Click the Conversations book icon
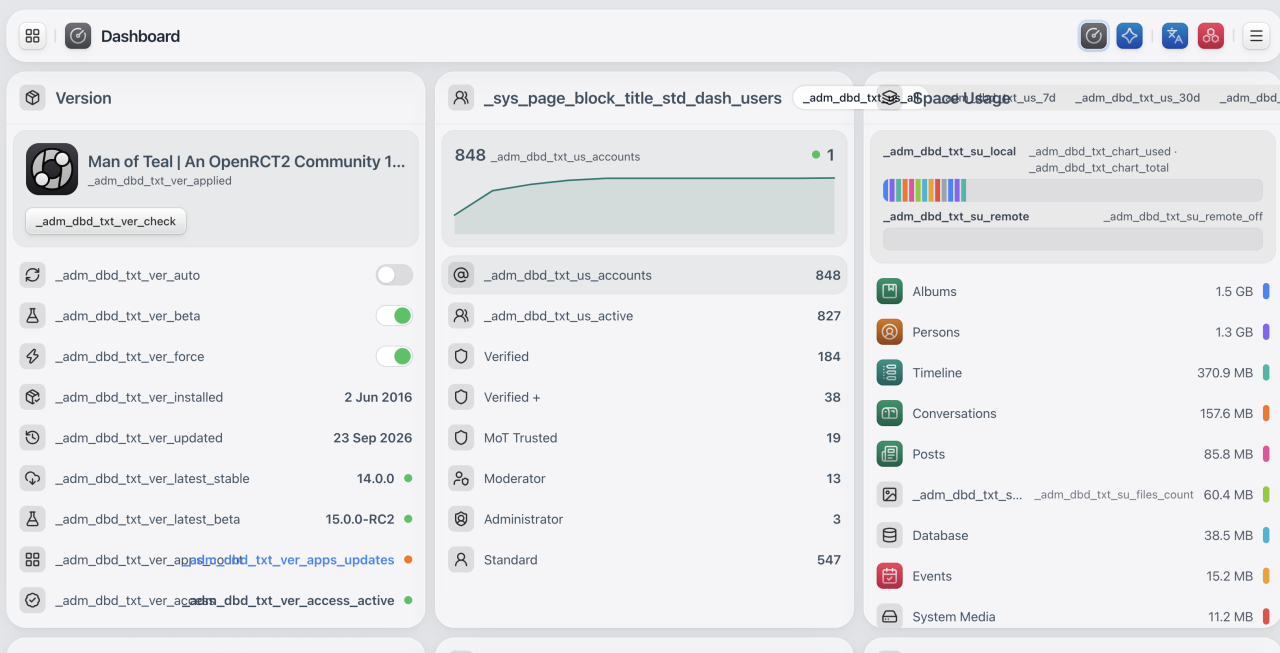Viewport: 1280px width, 653px height. coord(890,413)
